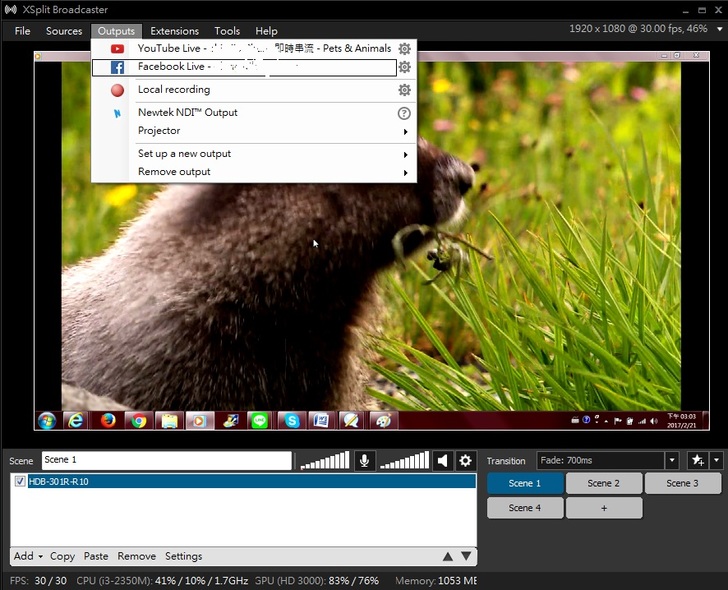Screen dimensions: 728x590
Task: Start Local recording from Outputs menu
Action: (174, 90)
